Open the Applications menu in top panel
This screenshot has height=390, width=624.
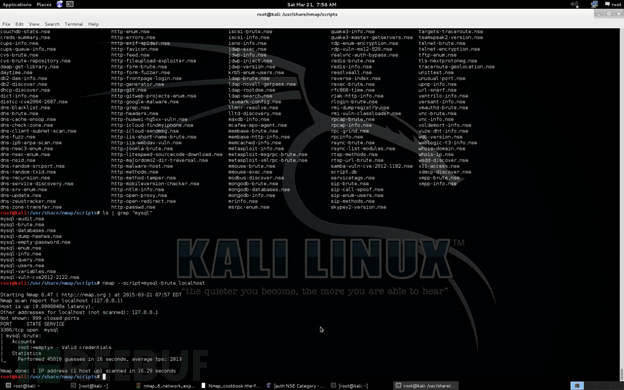[x=17, y=4]
